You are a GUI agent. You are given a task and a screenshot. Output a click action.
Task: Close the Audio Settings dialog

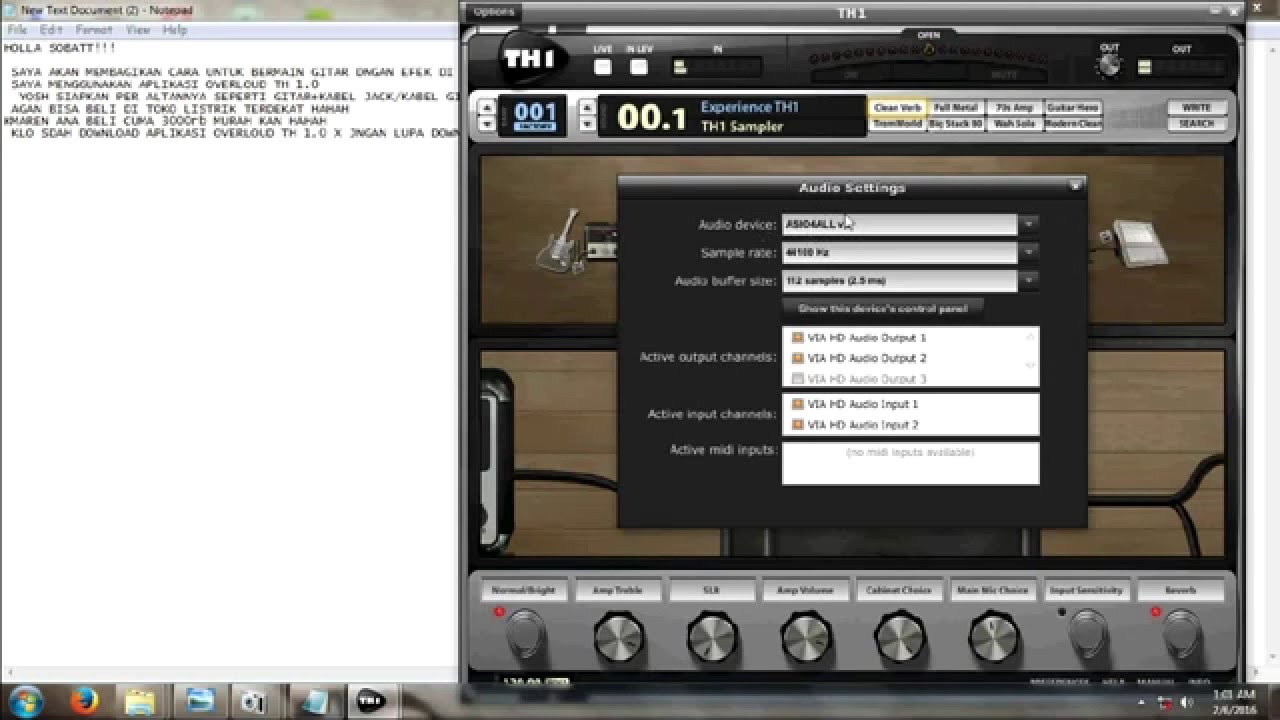coord(1075,185)
